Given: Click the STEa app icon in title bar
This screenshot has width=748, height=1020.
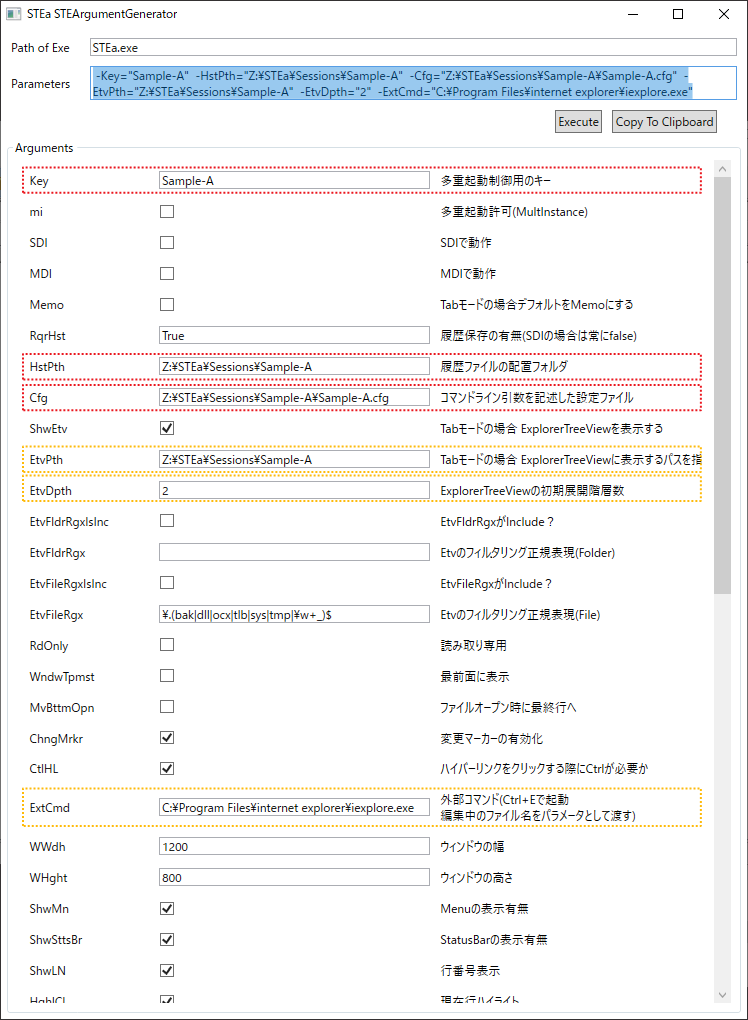Looking at the screenshot, I should pyautogui.click(x=14, y=14).
